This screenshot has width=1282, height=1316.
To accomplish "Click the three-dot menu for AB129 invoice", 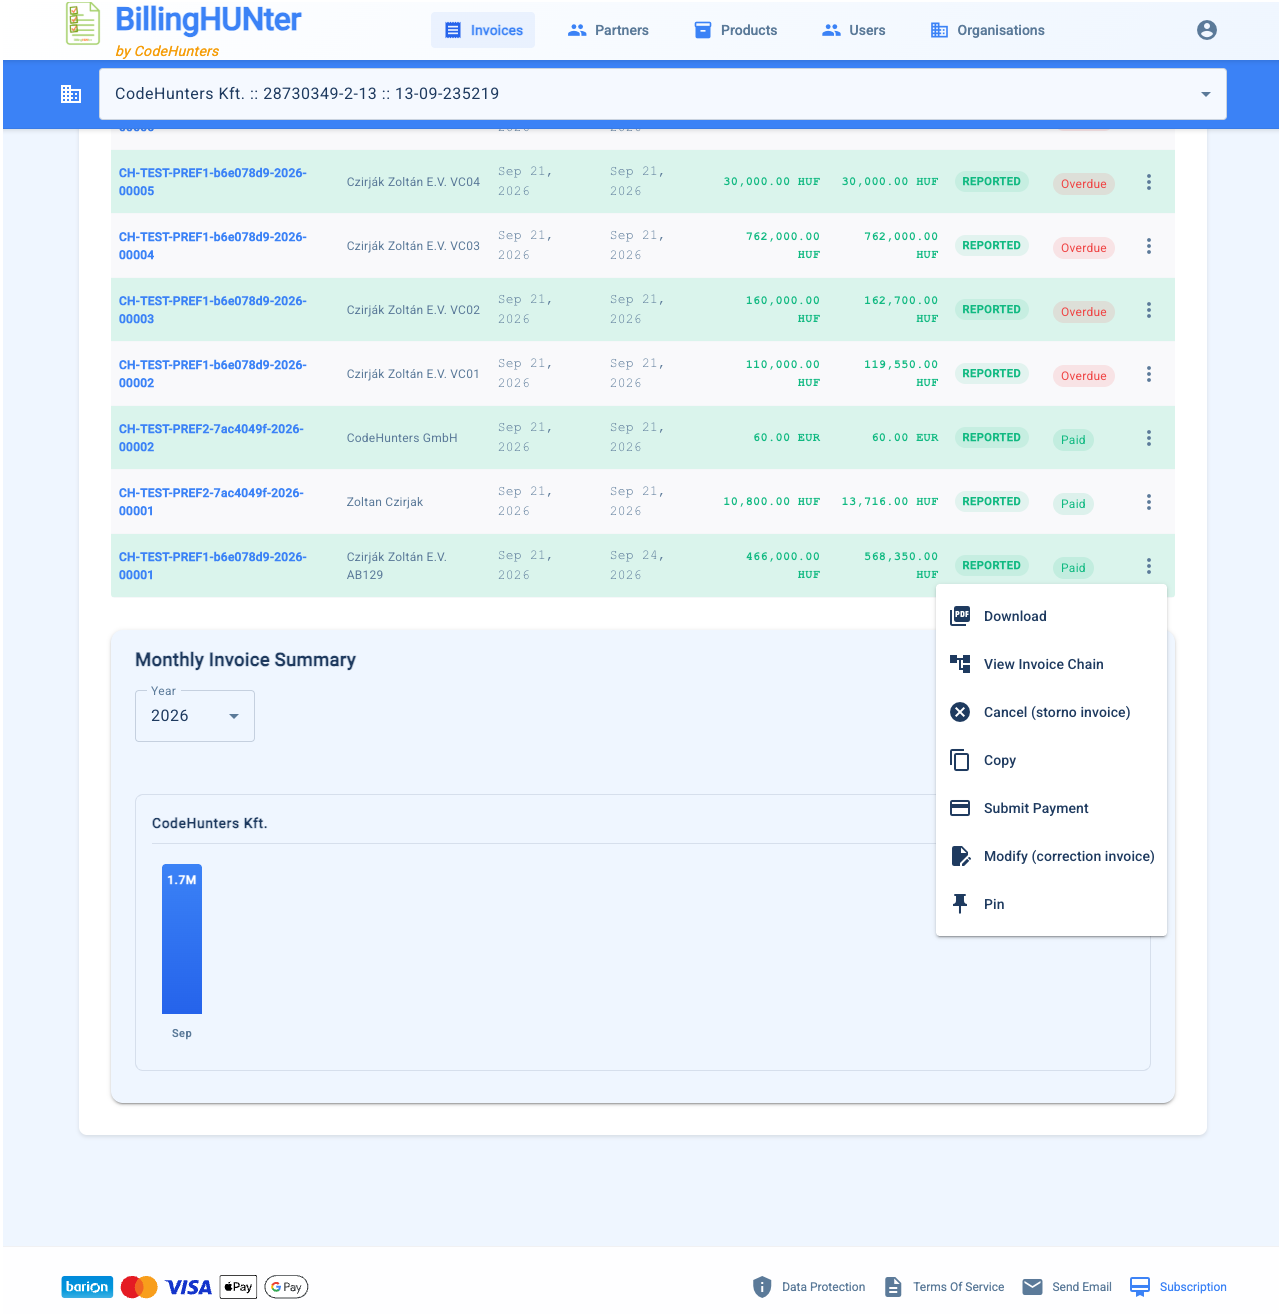I will [x=1149, y=566].
